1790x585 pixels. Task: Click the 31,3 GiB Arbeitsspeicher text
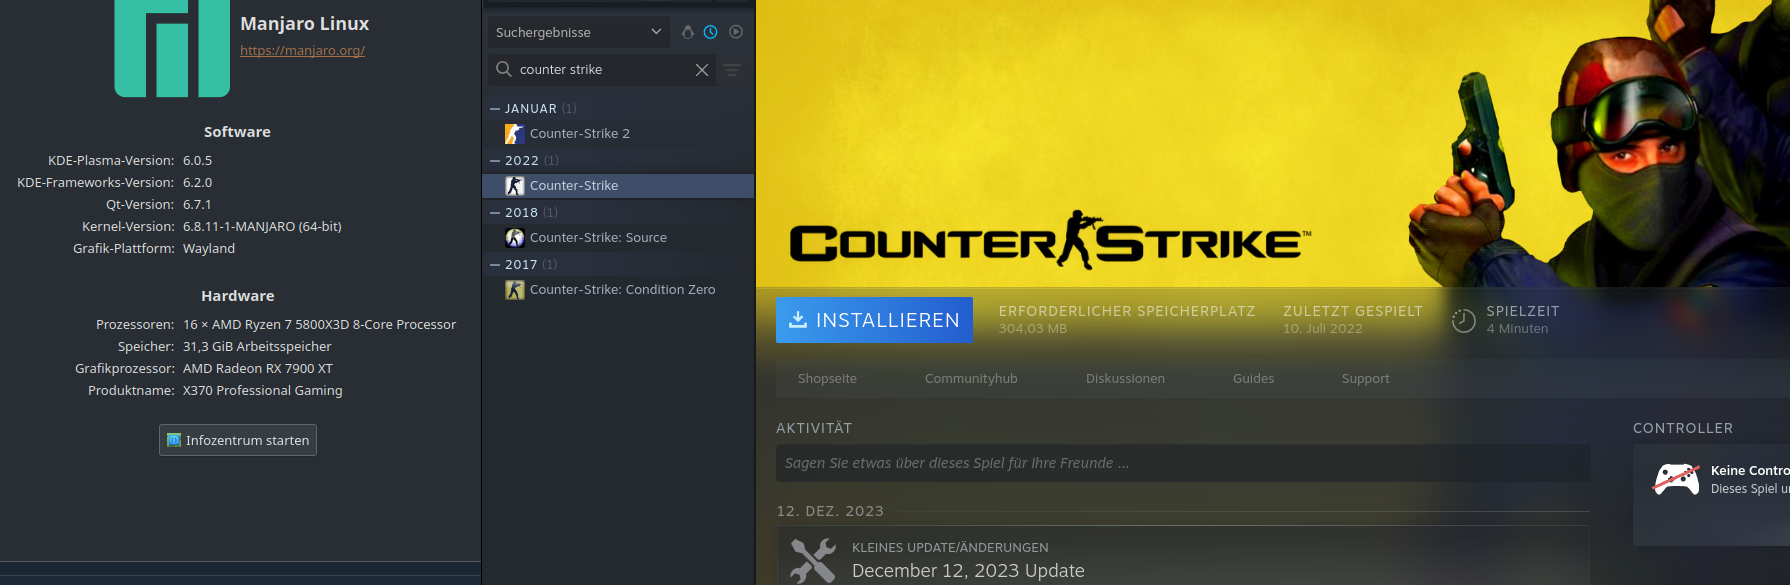pos(257,347)
